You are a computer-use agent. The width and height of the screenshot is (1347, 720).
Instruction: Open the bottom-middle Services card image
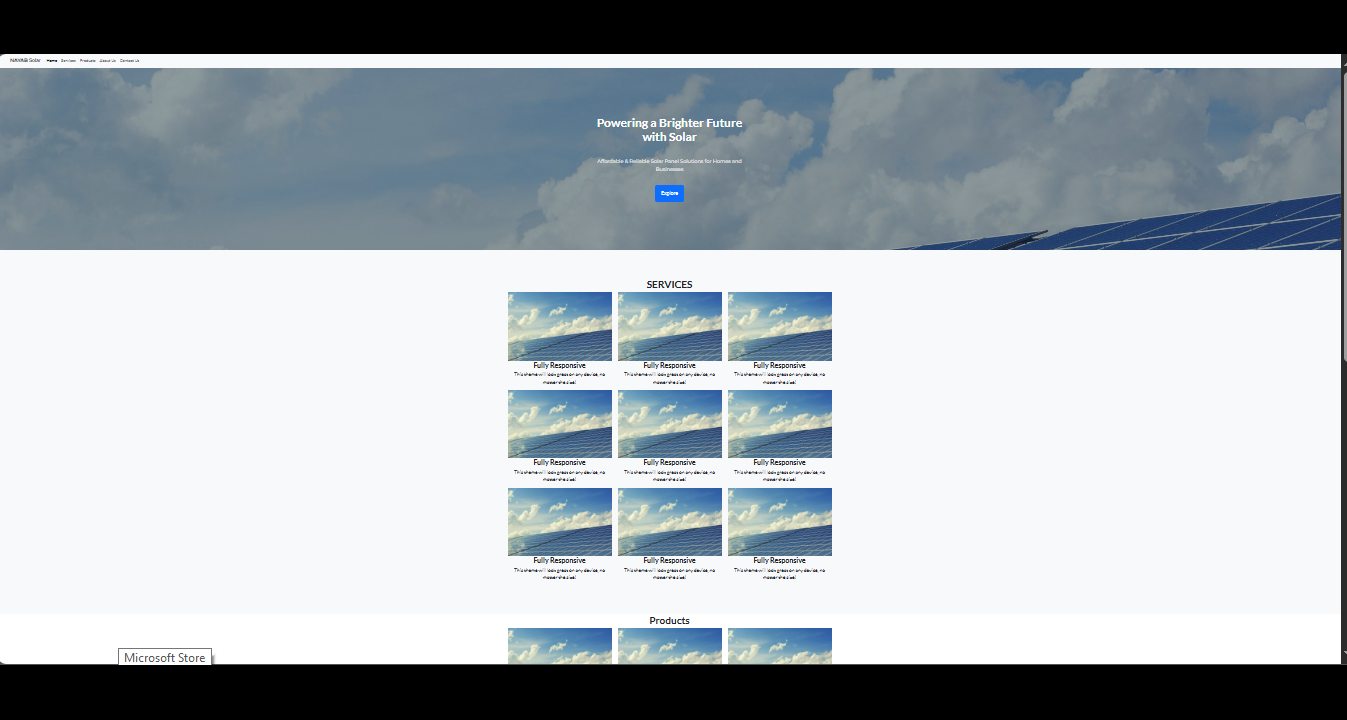pyautogui.click(x=670, y=522)
